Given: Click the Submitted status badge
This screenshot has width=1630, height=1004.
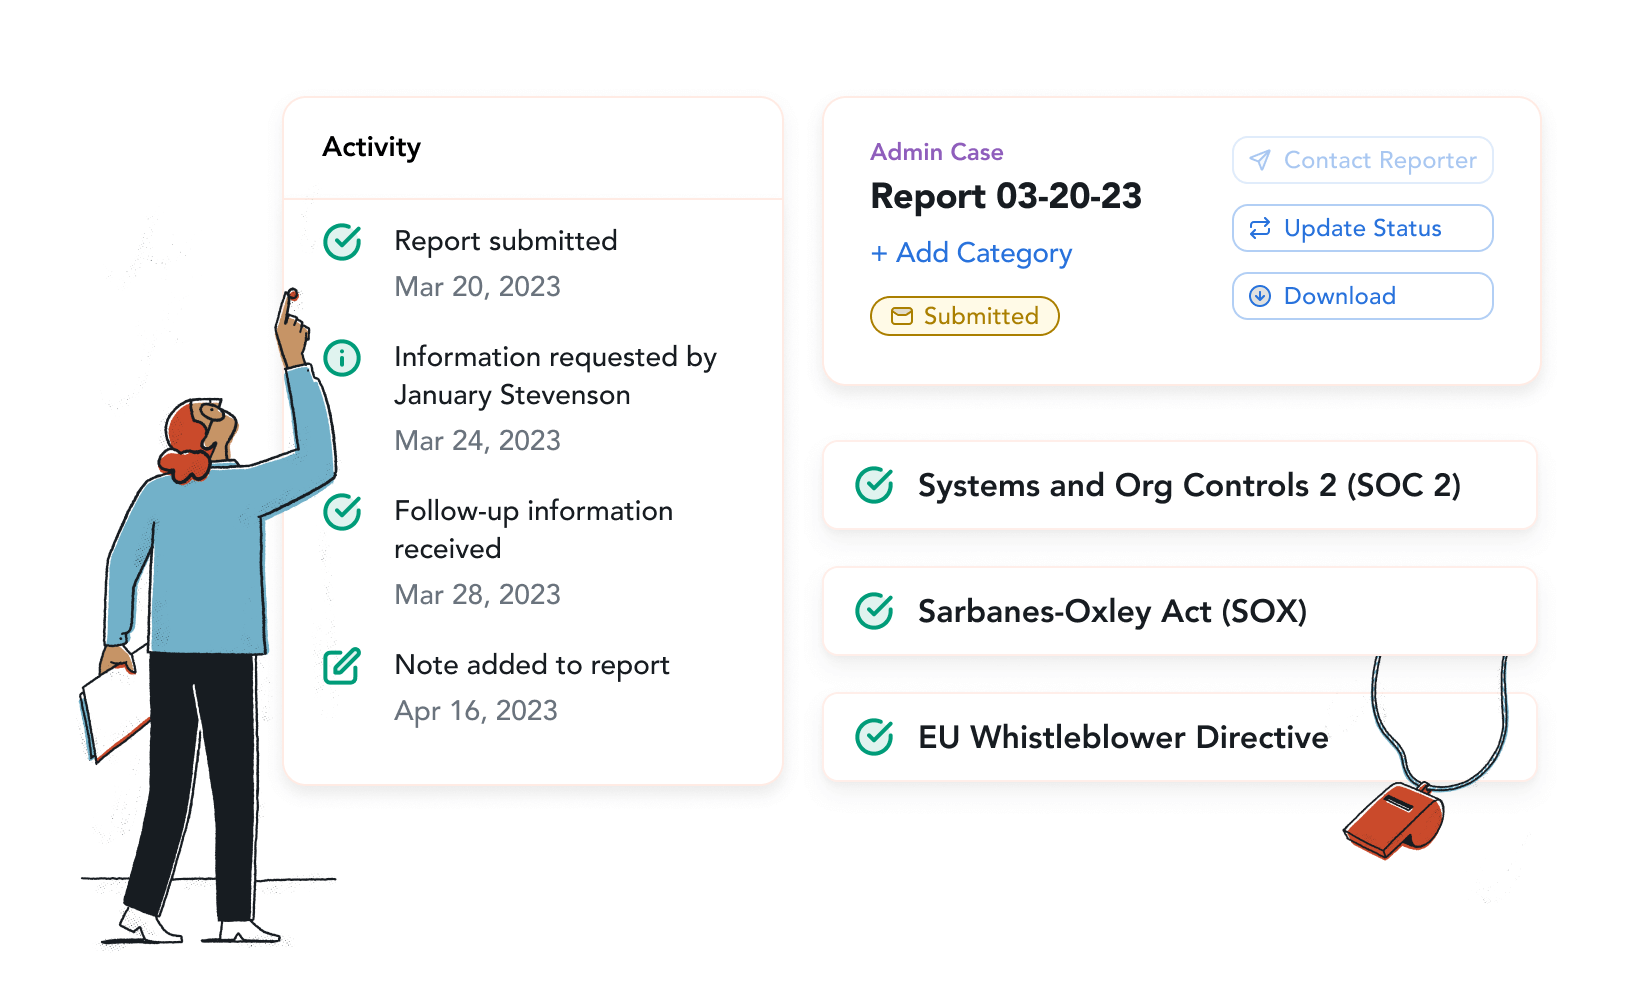Looking at the screenshot, I should pos(964,316).
